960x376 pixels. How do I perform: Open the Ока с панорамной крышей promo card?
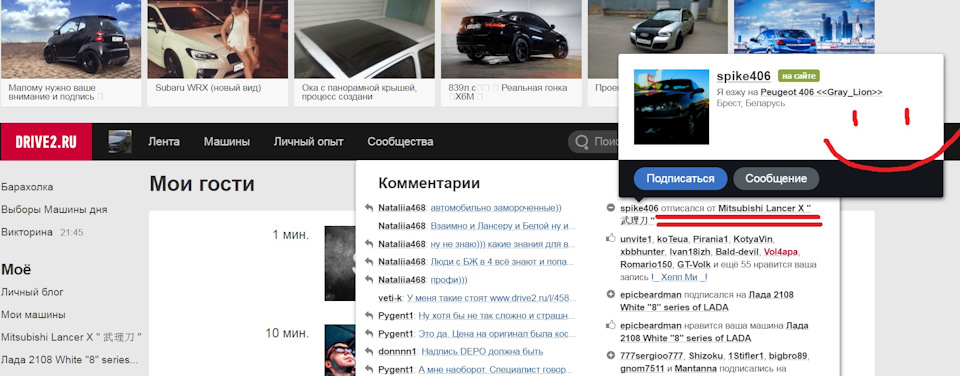point(364,53)
